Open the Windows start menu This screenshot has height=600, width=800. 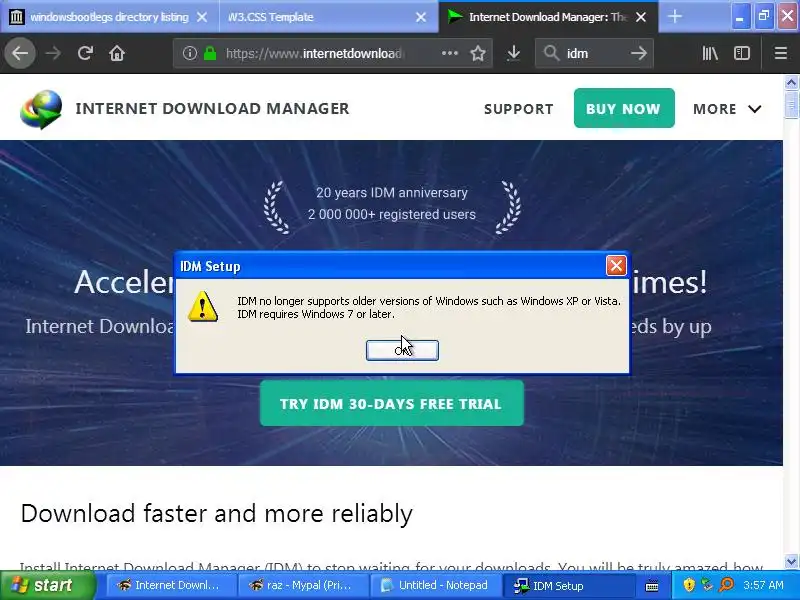coord(47,585)
